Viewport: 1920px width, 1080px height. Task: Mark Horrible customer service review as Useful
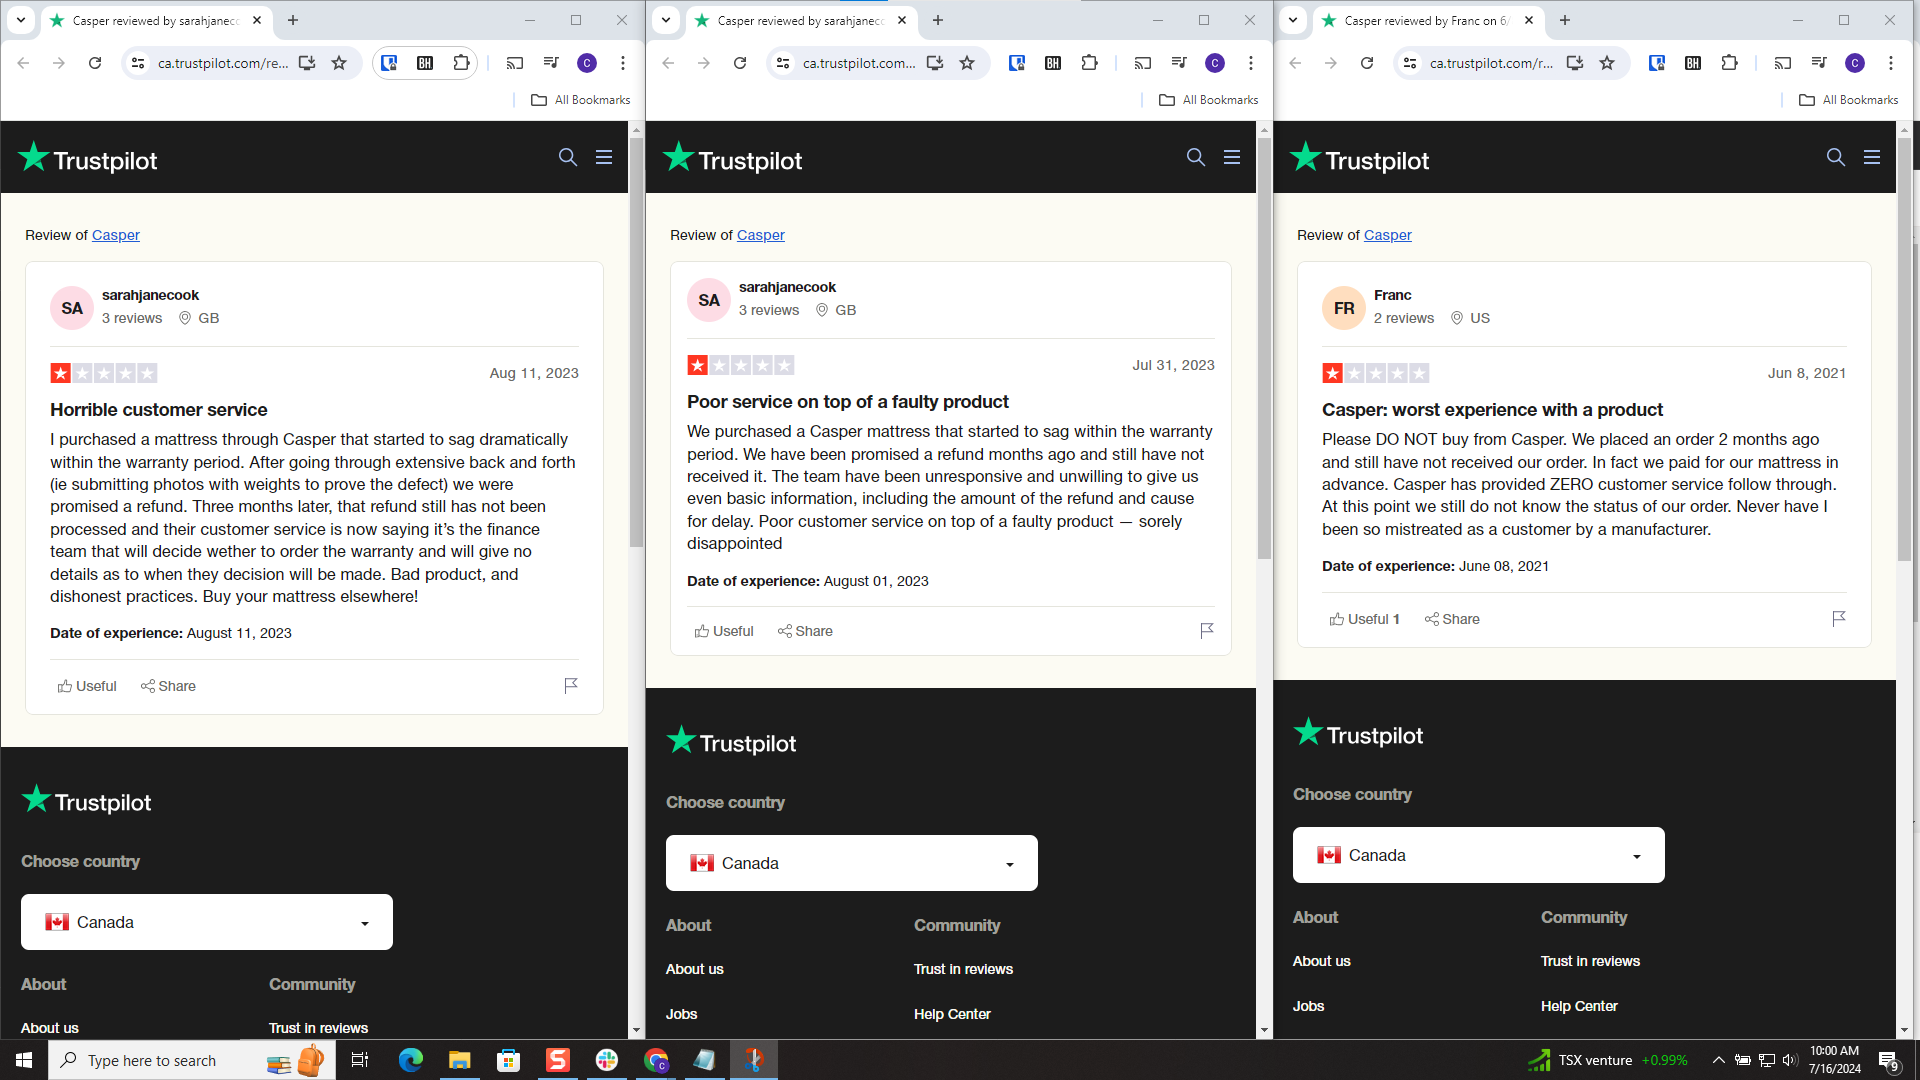pyautogui.click(x=87, y=686)
